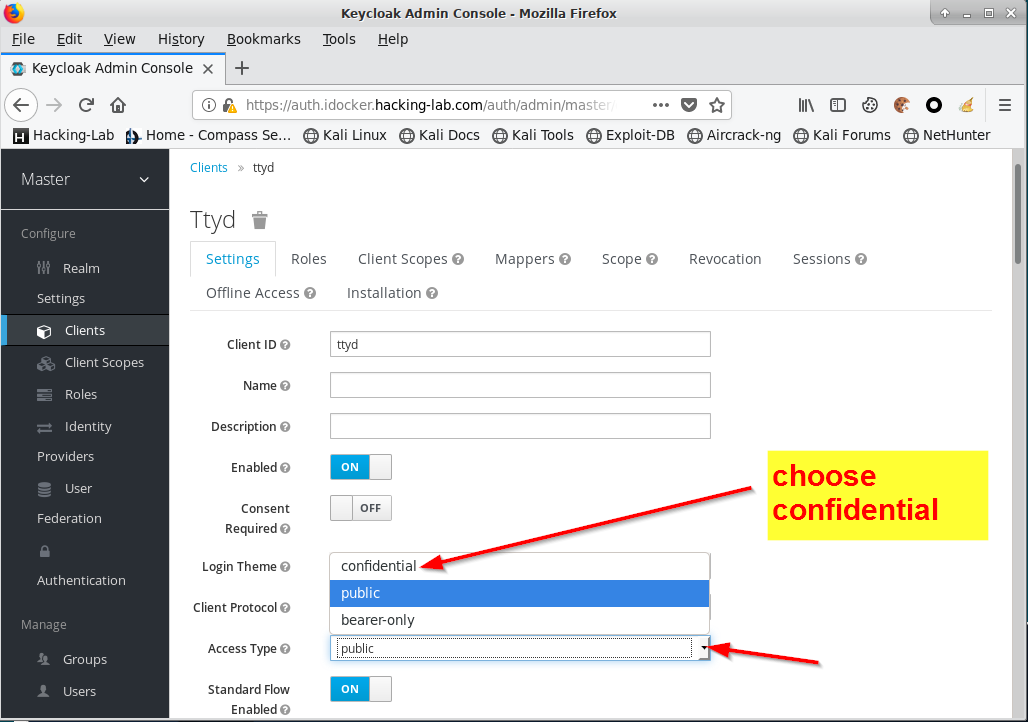Open the Access Type dropdown arrow
Screen dimensions: 1028x722
[x=703, y=648]
